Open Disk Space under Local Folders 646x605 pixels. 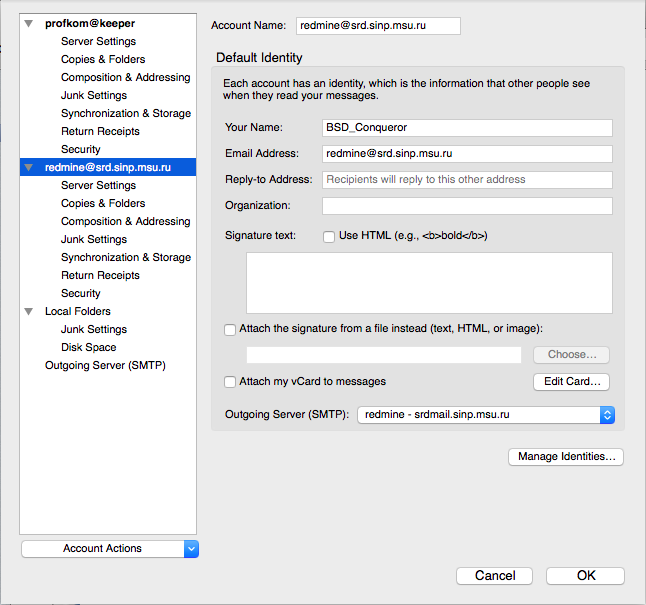88,347
